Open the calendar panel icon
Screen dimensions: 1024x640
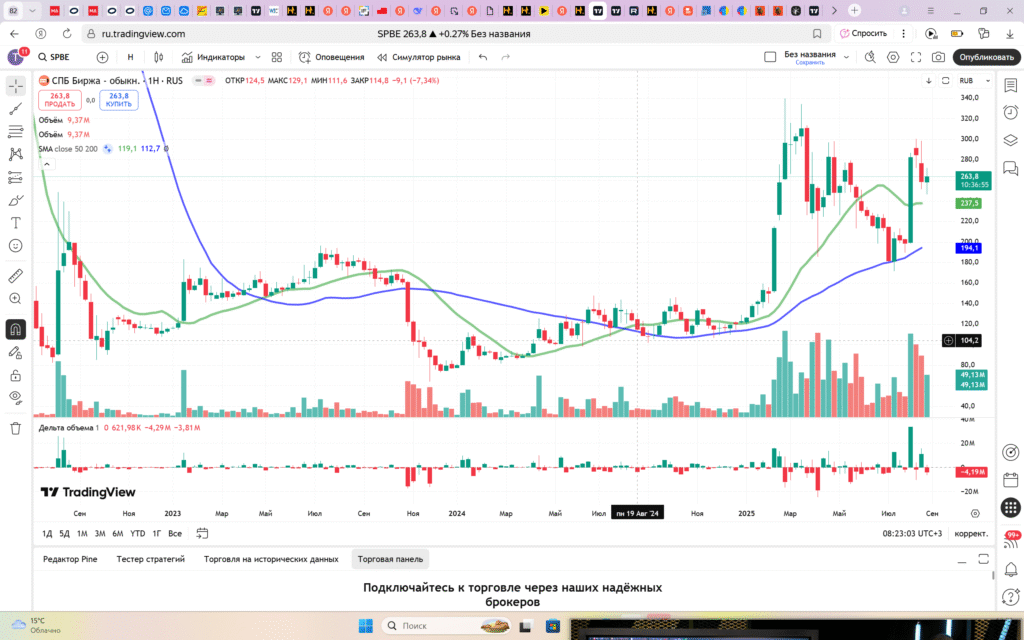tap(1010, 480)
